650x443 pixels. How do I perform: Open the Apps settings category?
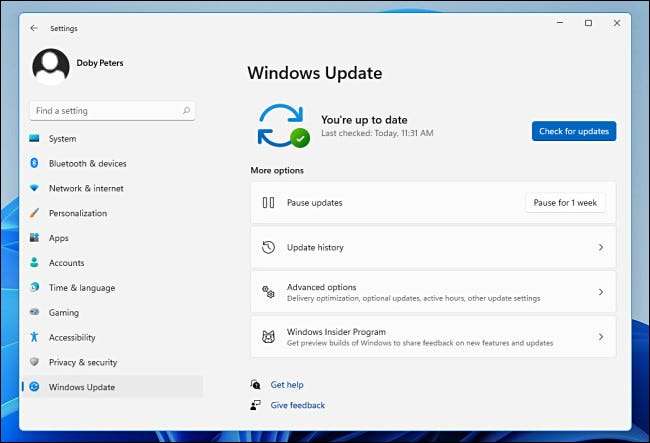pyautogui.click(x=58, y=238)
